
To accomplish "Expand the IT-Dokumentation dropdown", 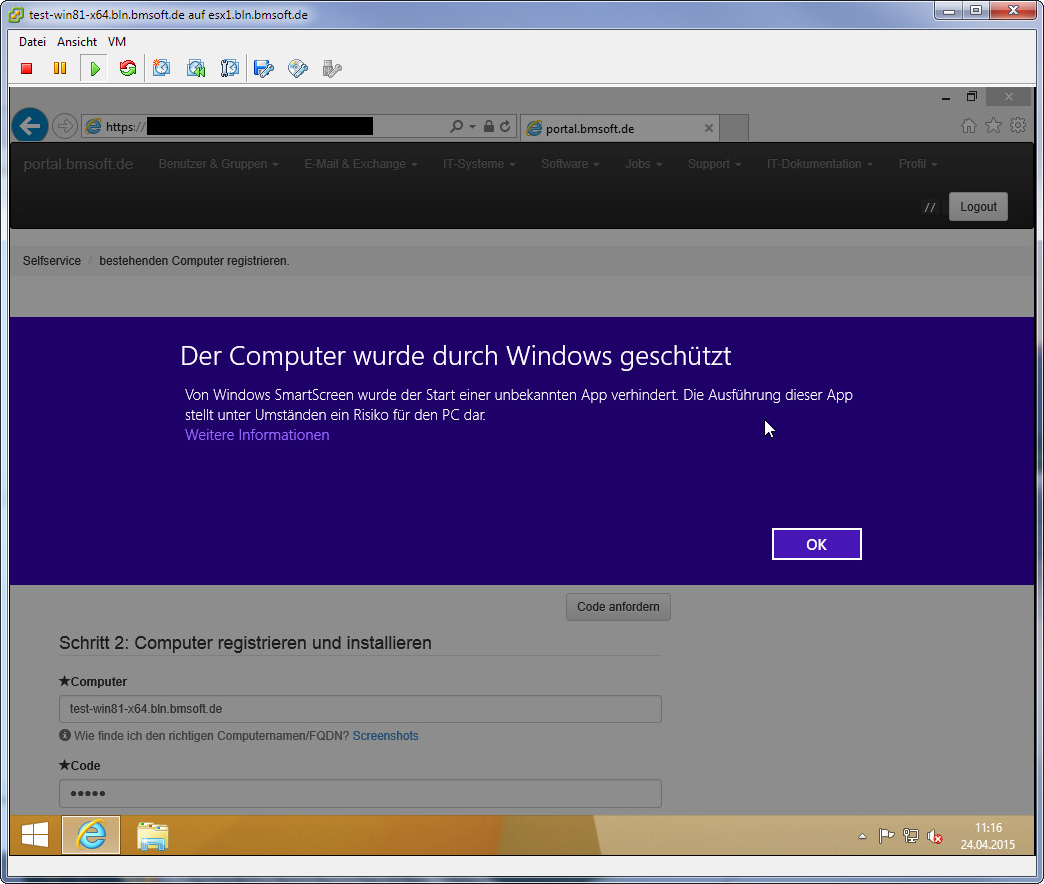I will click(820, 164).
